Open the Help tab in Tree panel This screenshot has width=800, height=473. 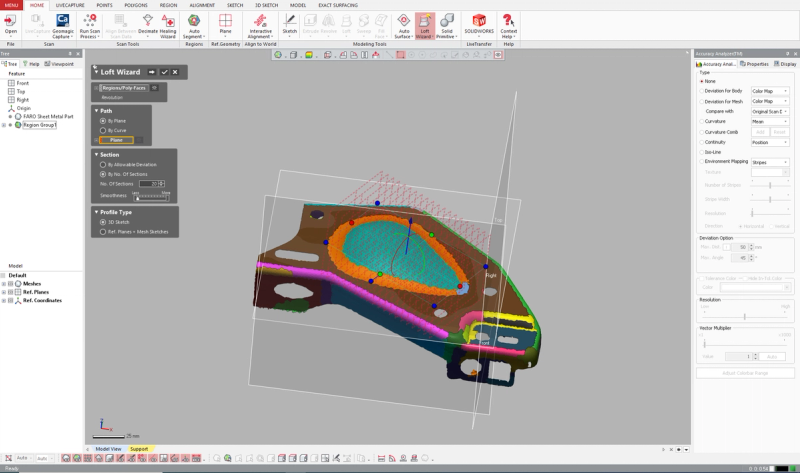click(x=31, y=64)
